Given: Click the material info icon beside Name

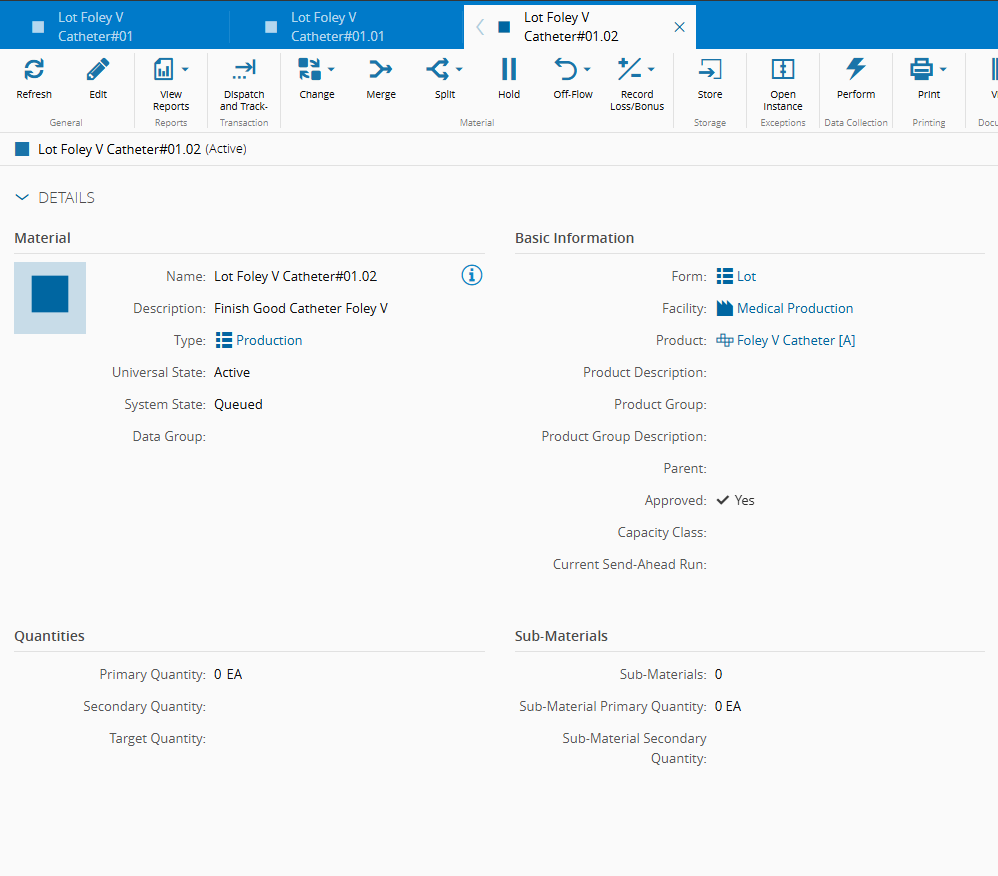Looking at the screenshot, I should tap(472, 276).
